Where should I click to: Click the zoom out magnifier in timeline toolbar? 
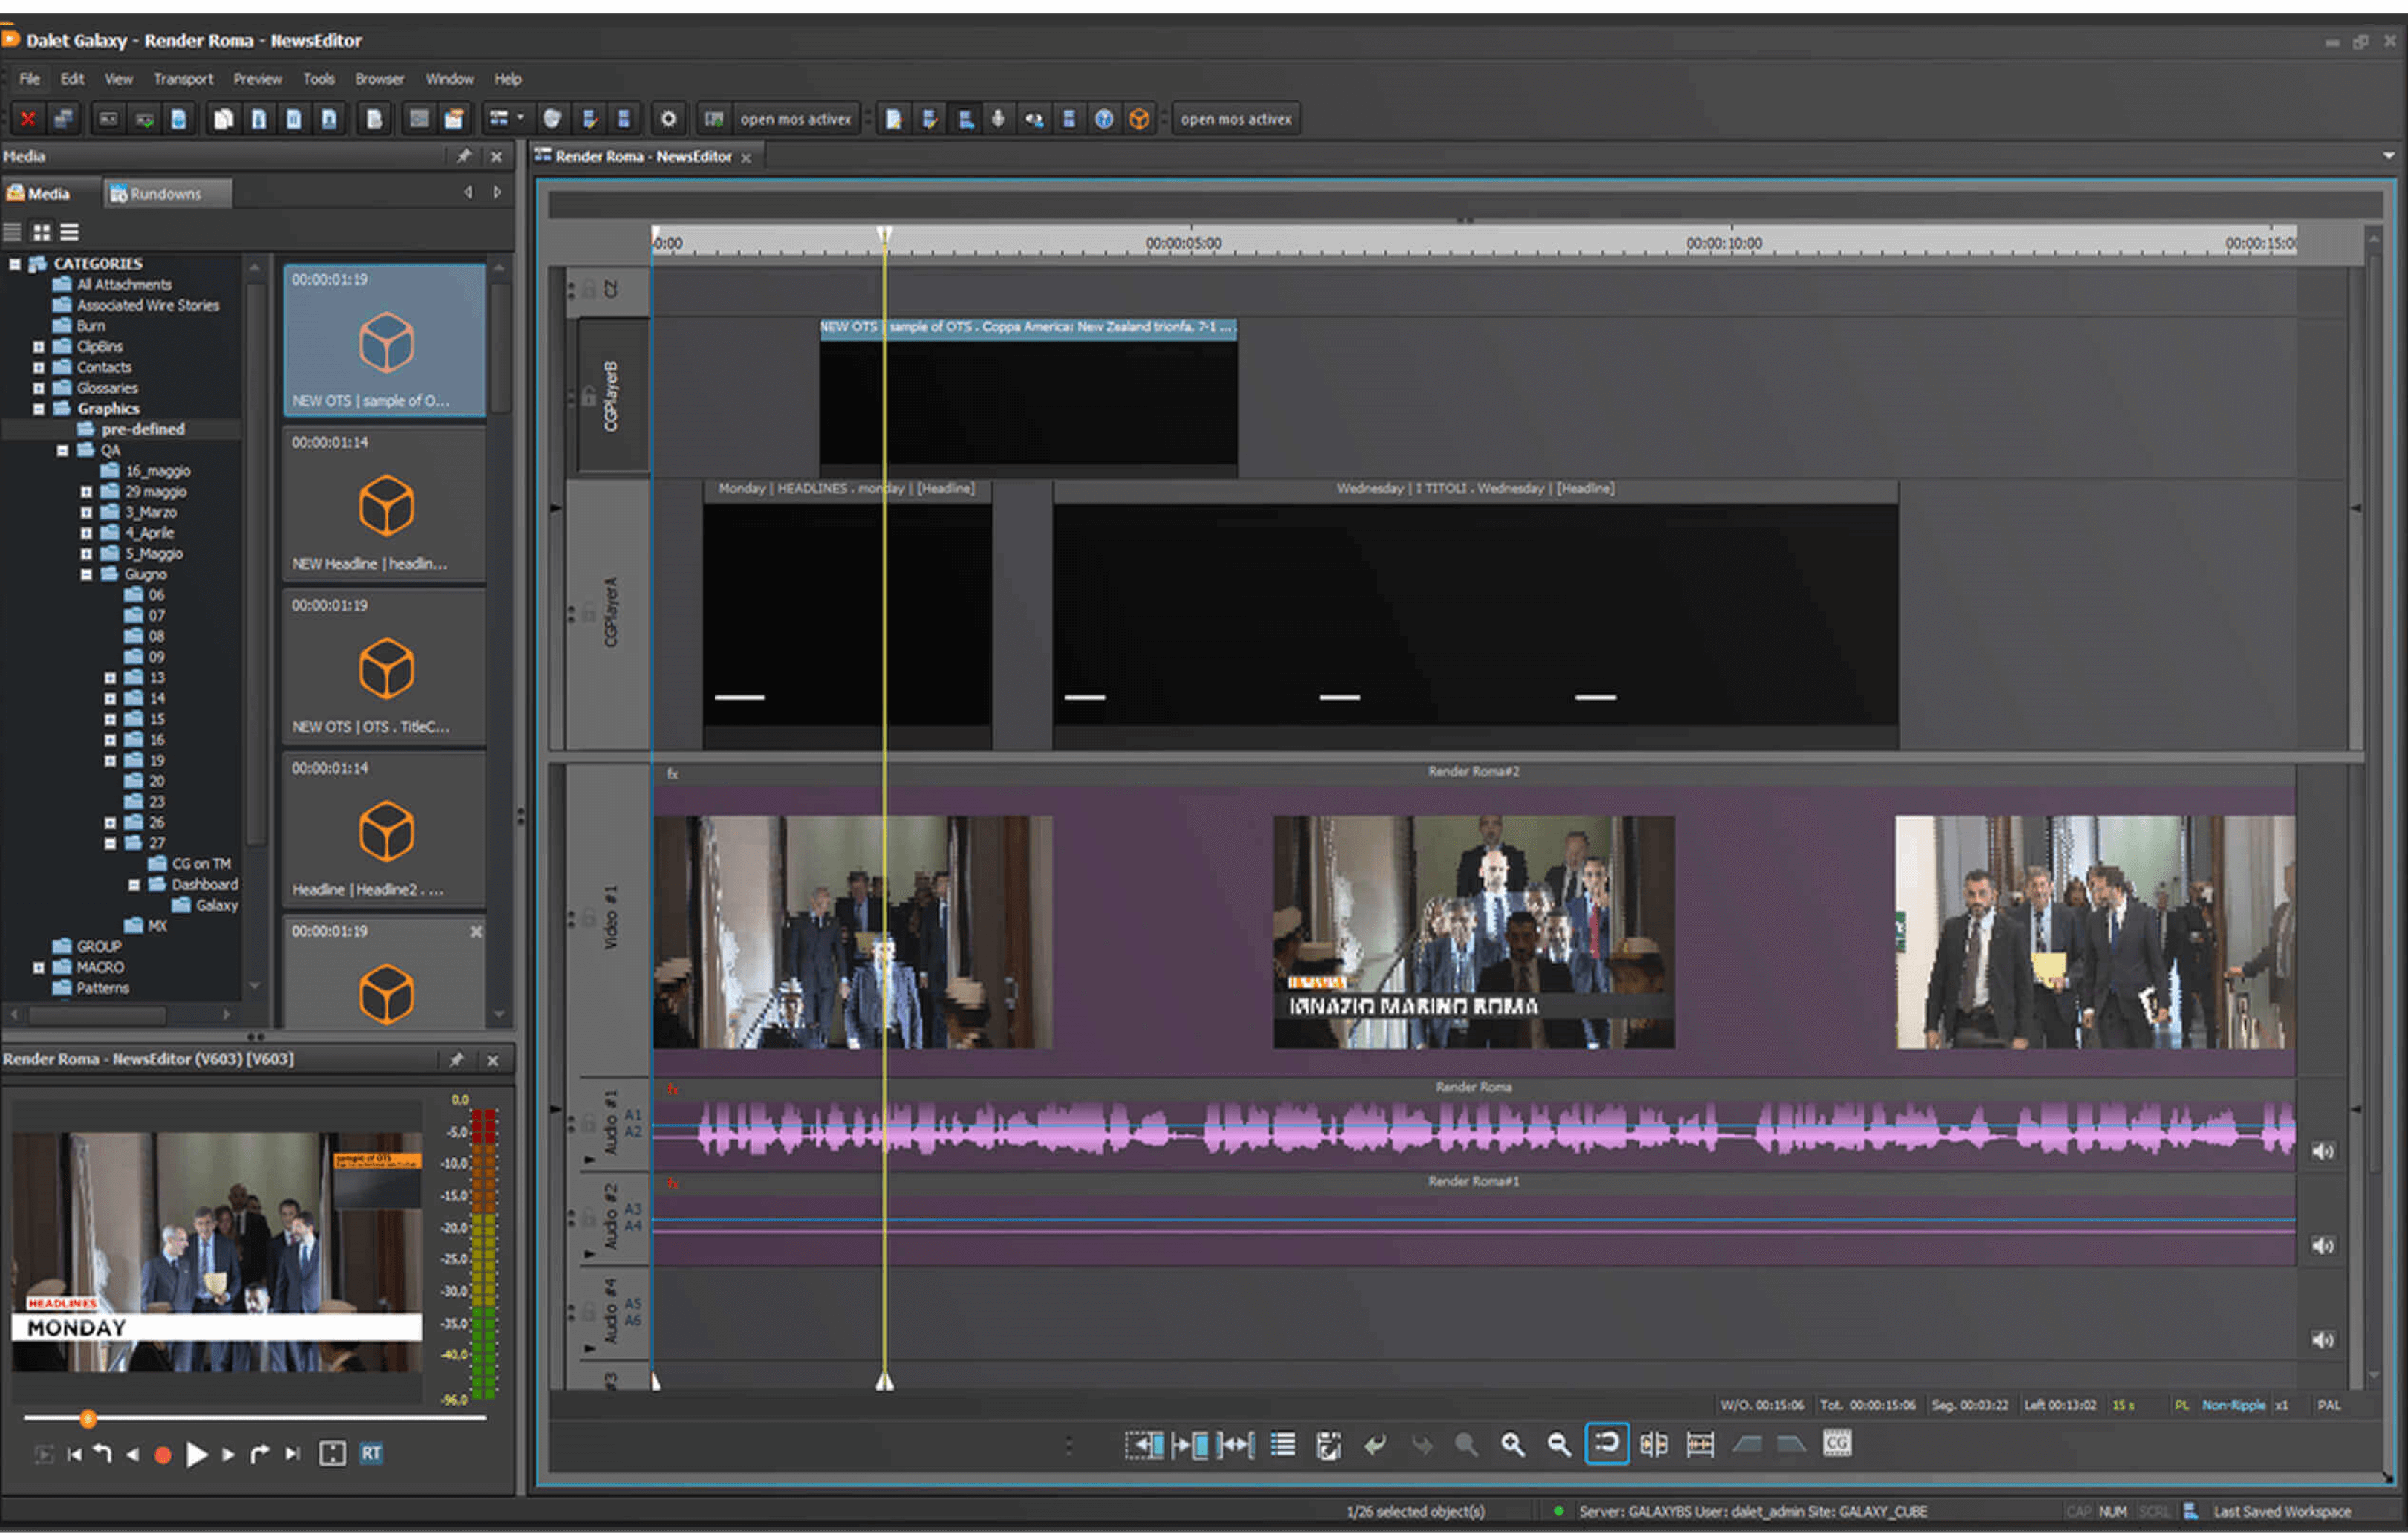(1558, 1444)
